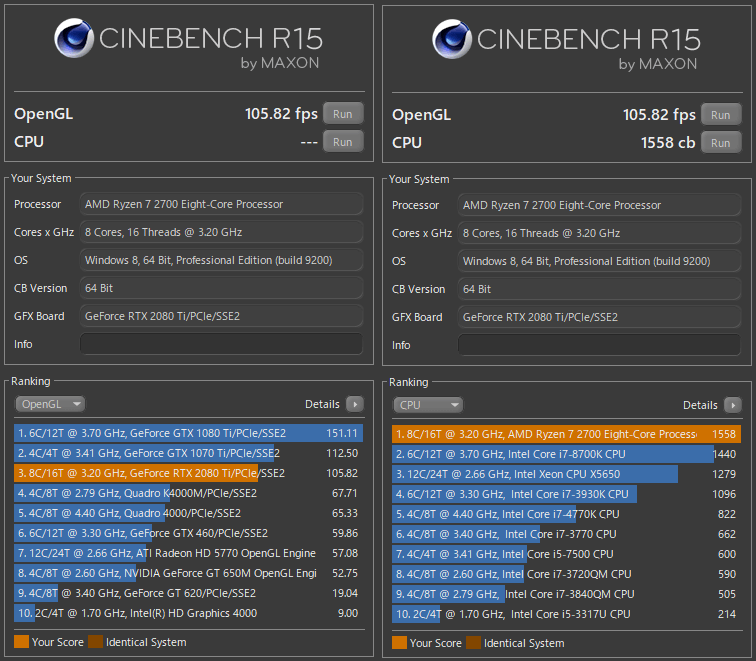Select Intel Core i7-3720QM ranking entry
756x661 pixels.
pos(567,574)
